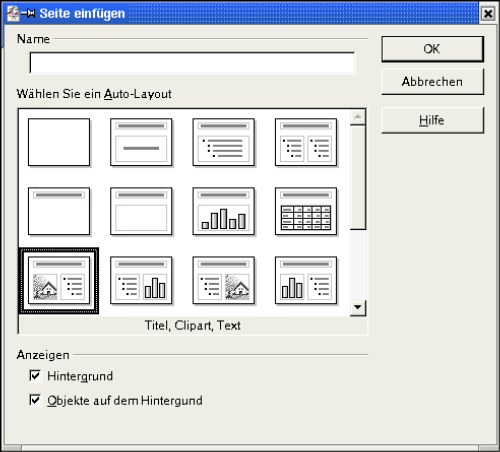Image resolution: width=500 pixels, height=452 pixels.
Task: Select the blank empty slide layout
Action: tap(59, 142)
